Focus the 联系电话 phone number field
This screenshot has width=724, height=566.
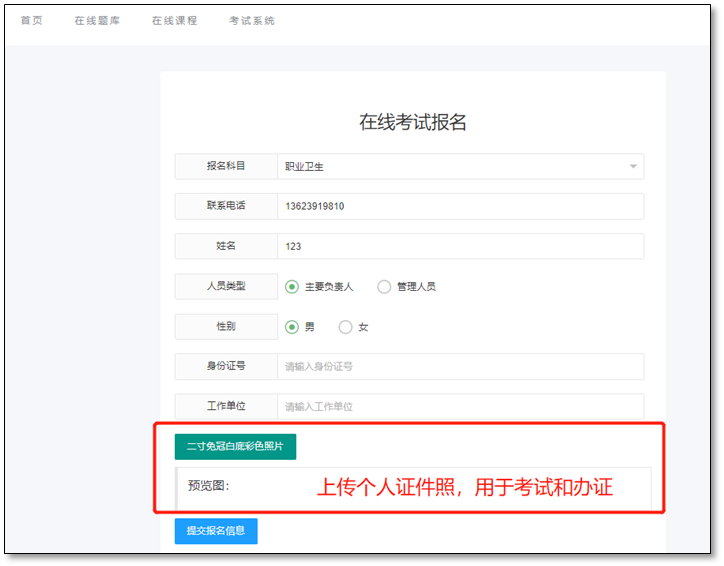tap(460, 207)
